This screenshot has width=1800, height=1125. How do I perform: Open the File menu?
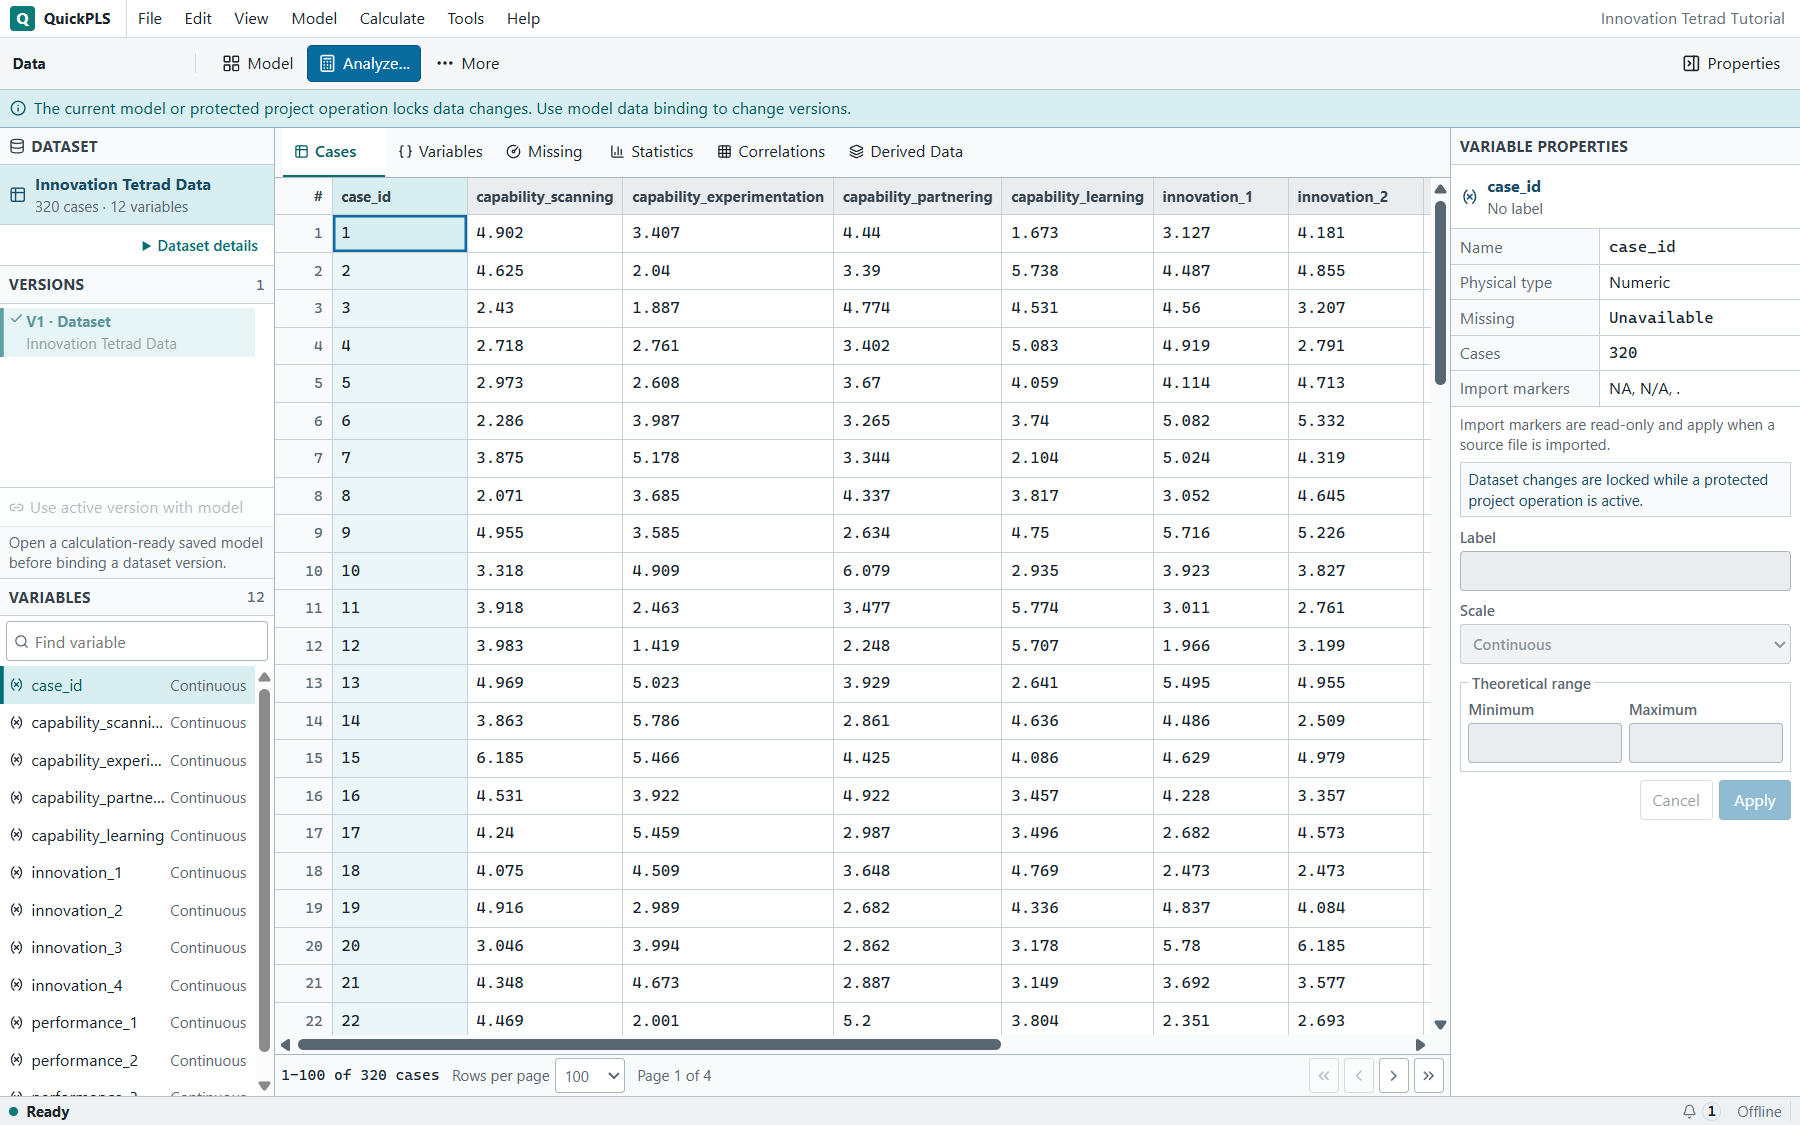[150, 18]
